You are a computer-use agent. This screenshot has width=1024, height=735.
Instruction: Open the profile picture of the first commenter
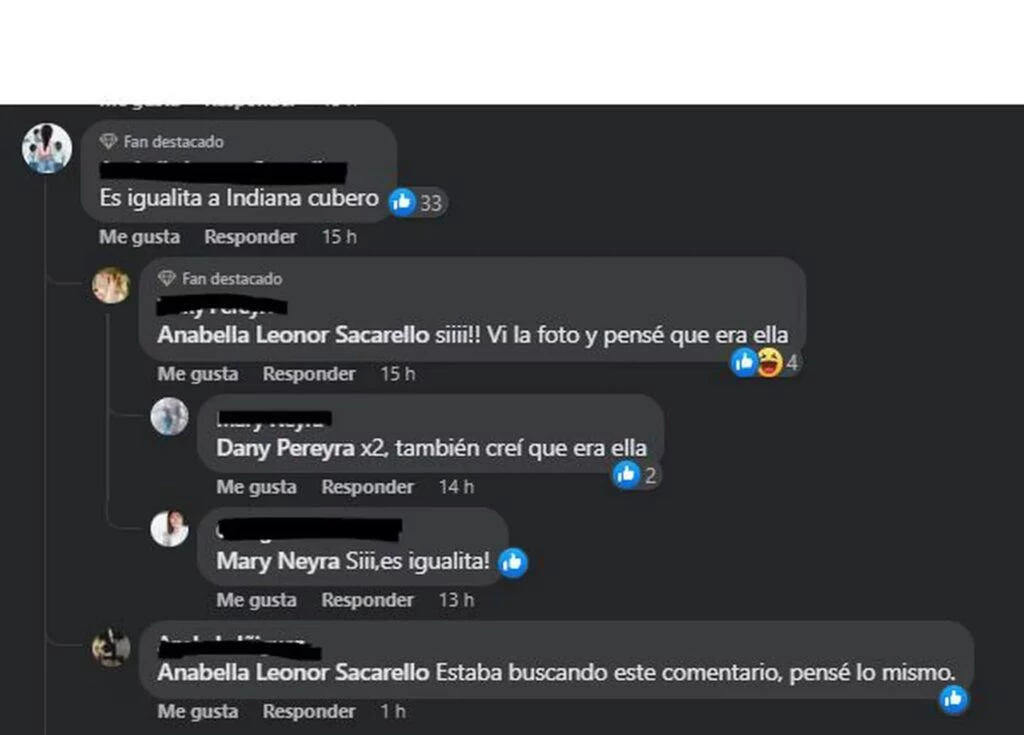pyautogui.click(x=47, y=148)
